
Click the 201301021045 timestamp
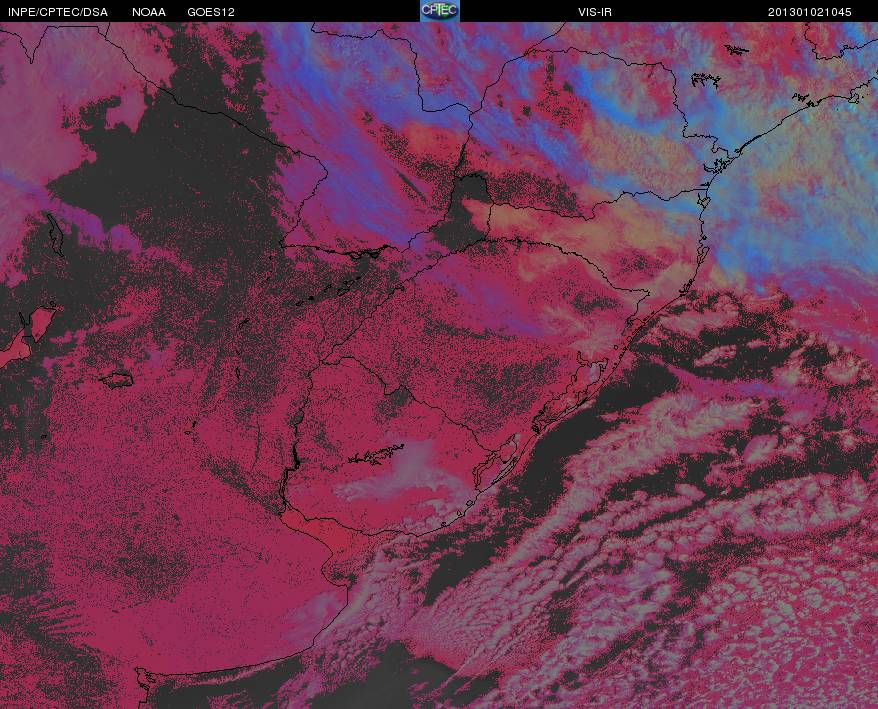(x=809, y=12)
